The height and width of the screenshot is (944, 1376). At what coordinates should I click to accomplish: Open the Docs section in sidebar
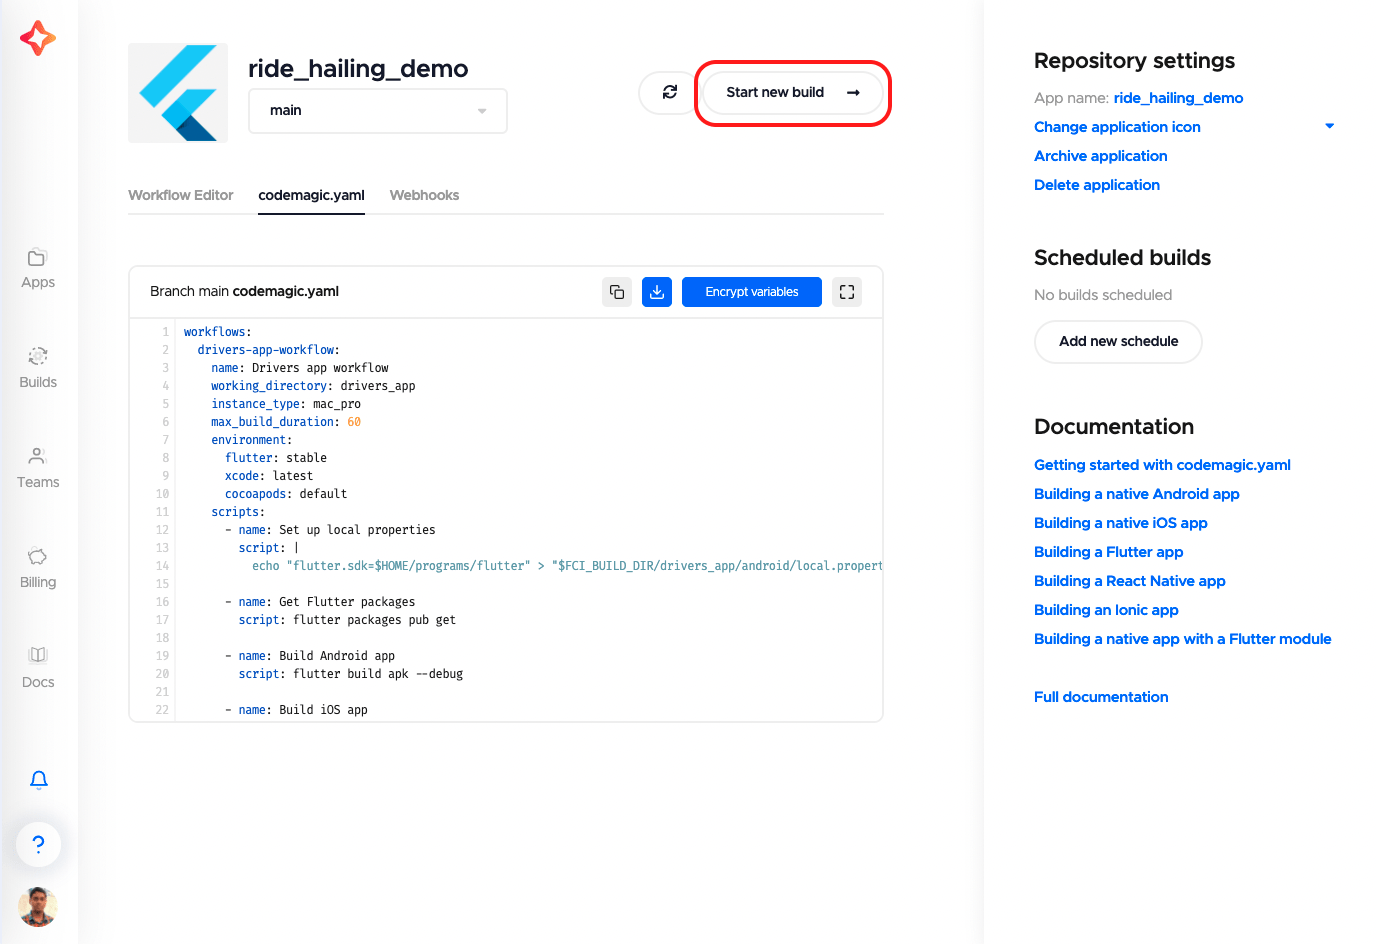point(38,668)
